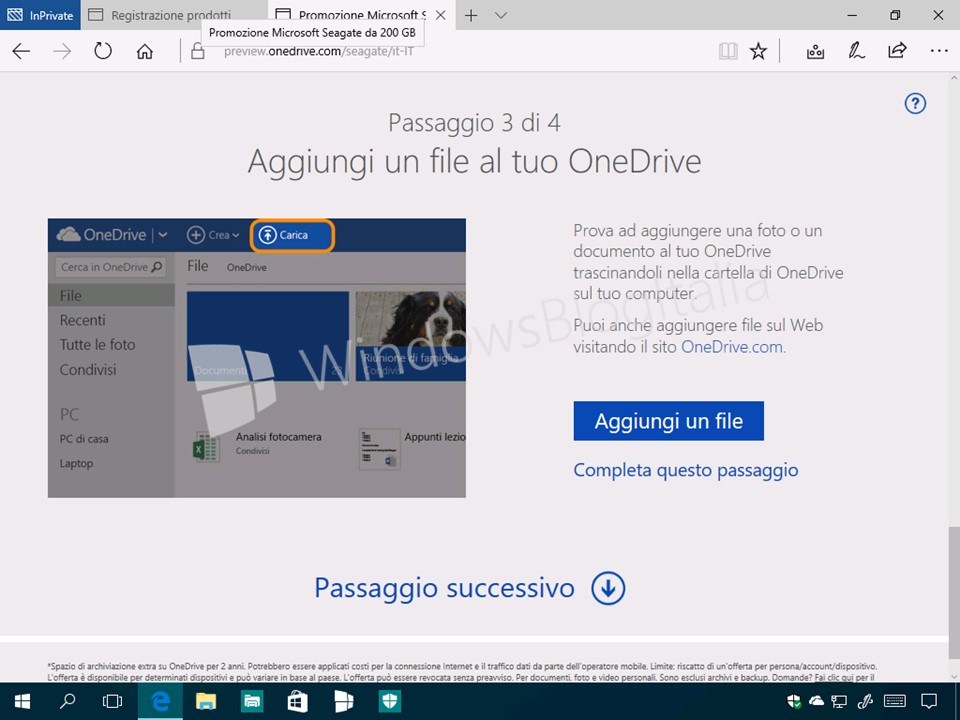Open the white flag taskbar app
This screenshot has height=720, width=960.
click(343, 701)
